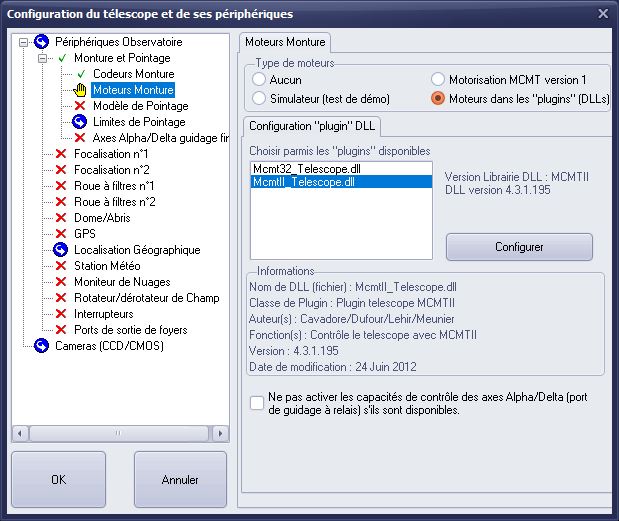Enable the Alpha/Delta axes control checkbox
The width and height of the screenshot is (619, 521).
click(x=257, y=403)
